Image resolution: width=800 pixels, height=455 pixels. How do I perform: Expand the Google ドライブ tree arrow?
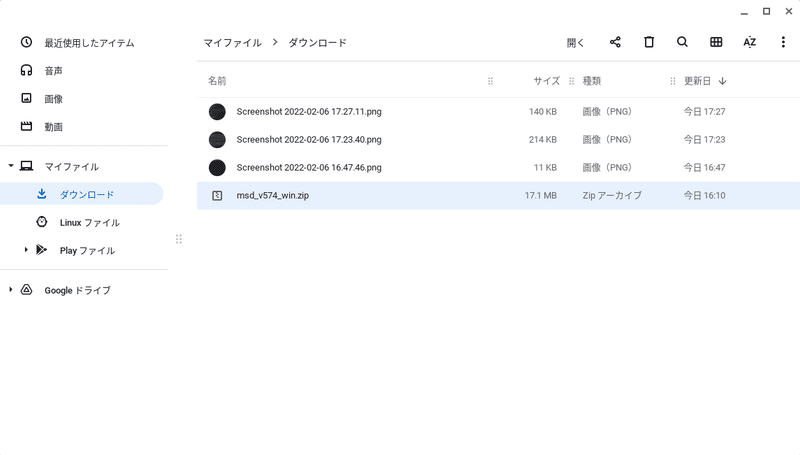point(11,290)
